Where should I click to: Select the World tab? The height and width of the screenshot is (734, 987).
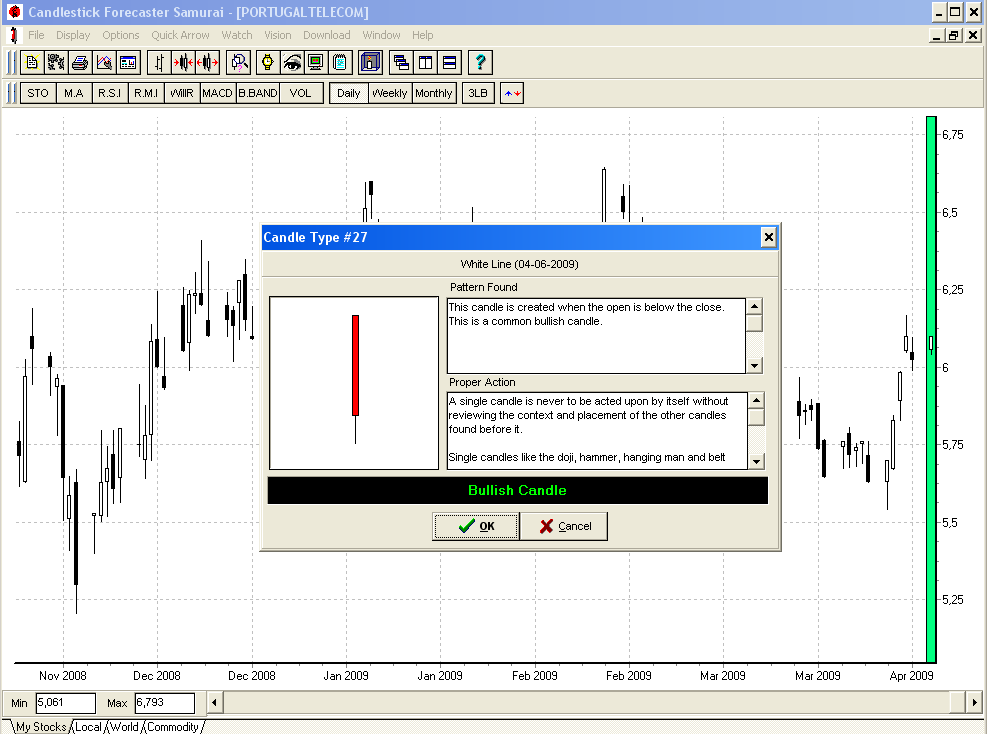coord(125,727)
